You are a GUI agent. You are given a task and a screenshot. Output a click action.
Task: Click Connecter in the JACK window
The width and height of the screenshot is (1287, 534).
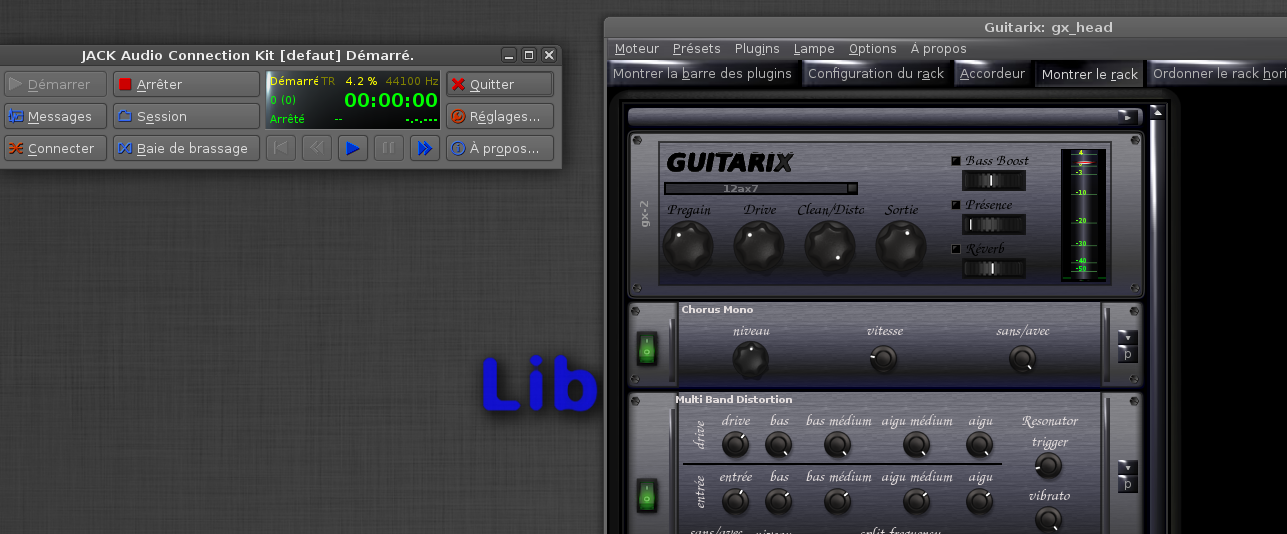[55, 148]
